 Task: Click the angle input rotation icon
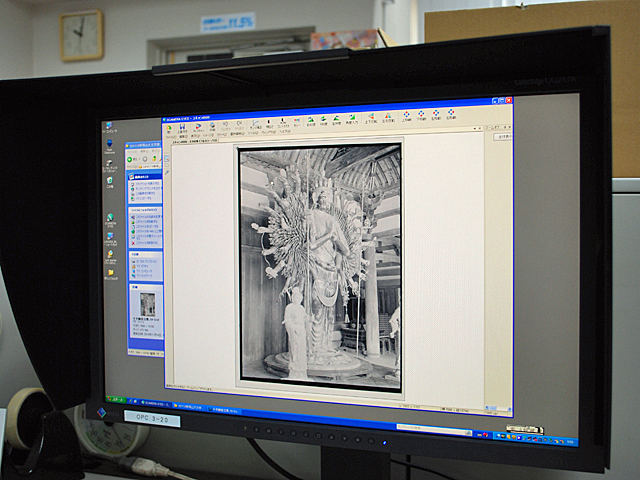click(x=351, y=119)
